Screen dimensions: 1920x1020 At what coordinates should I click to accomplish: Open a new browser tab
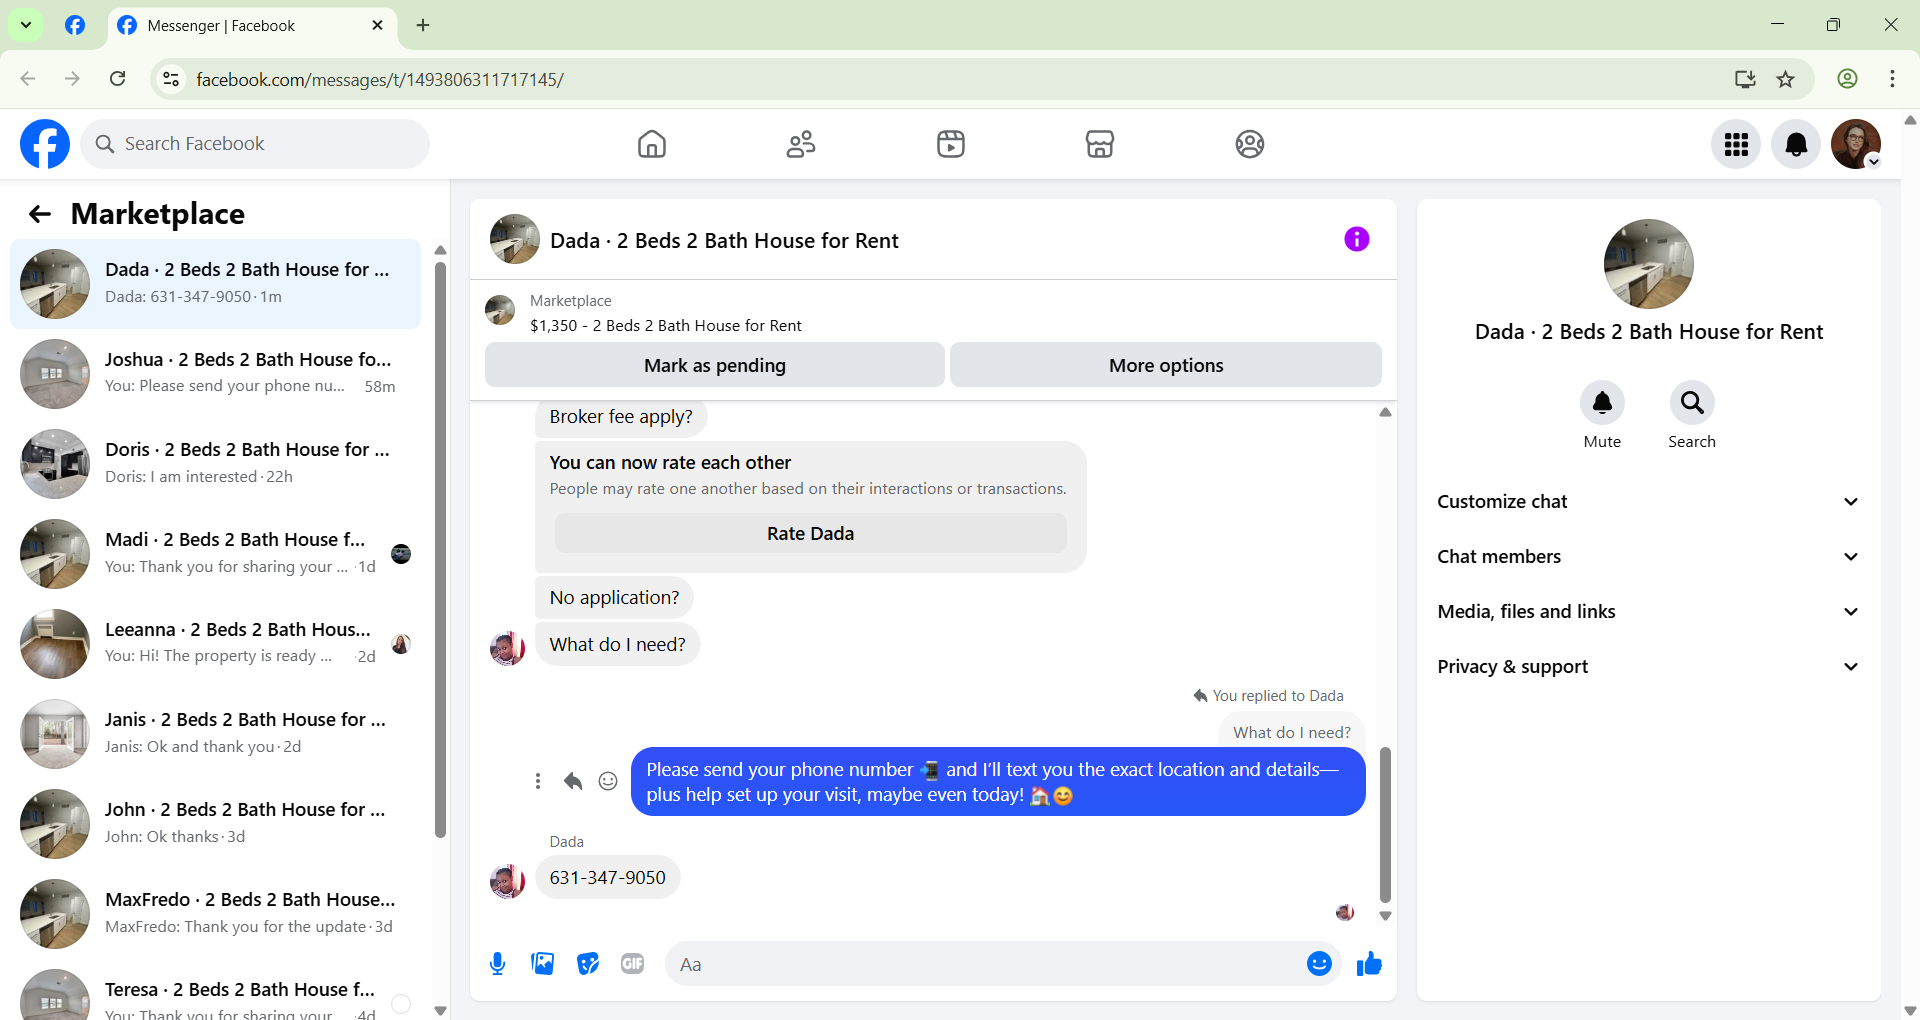[x=423, y=25]
